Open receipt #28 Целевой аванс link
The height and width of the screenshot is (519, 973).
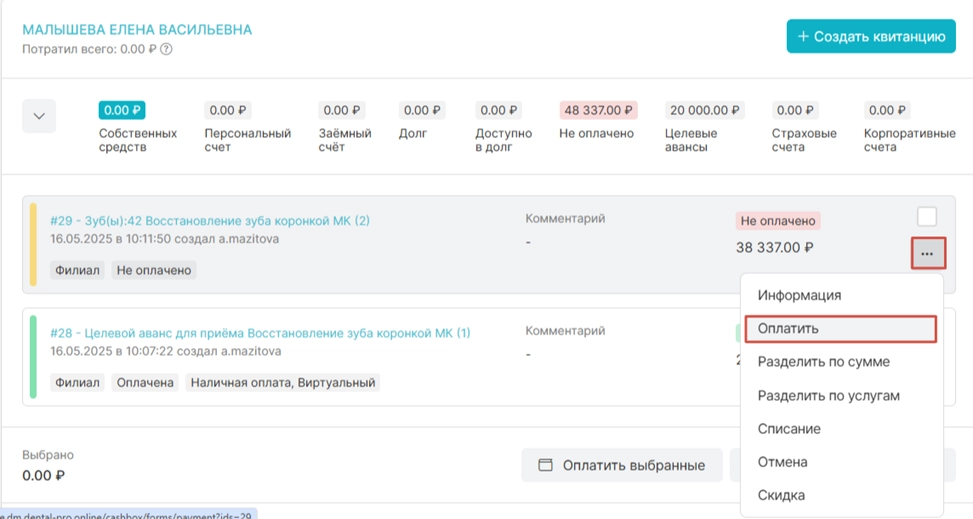(260, 332)
